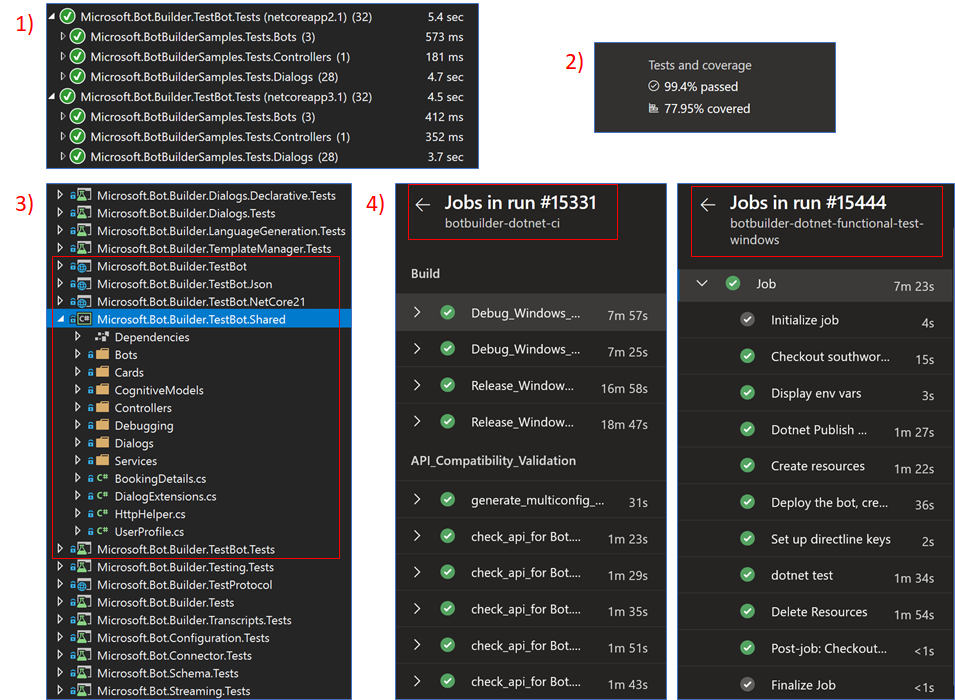Expand Debug_Windows job with 7m 57s

pyautogui.click(x=417, y=313)
